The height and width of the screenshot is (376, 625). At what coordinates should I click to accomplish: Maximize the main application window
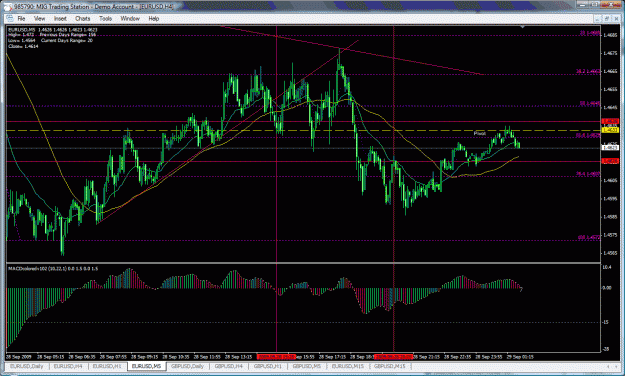pyautogui.click(x=595, y=5)
